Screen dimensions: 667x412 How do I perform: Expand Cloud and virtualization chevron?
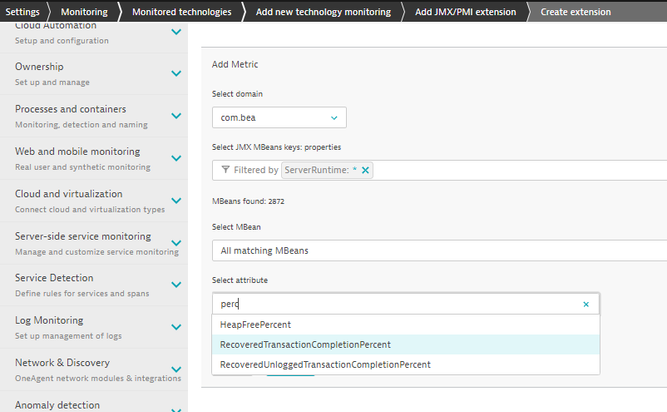tap(176, 201)
